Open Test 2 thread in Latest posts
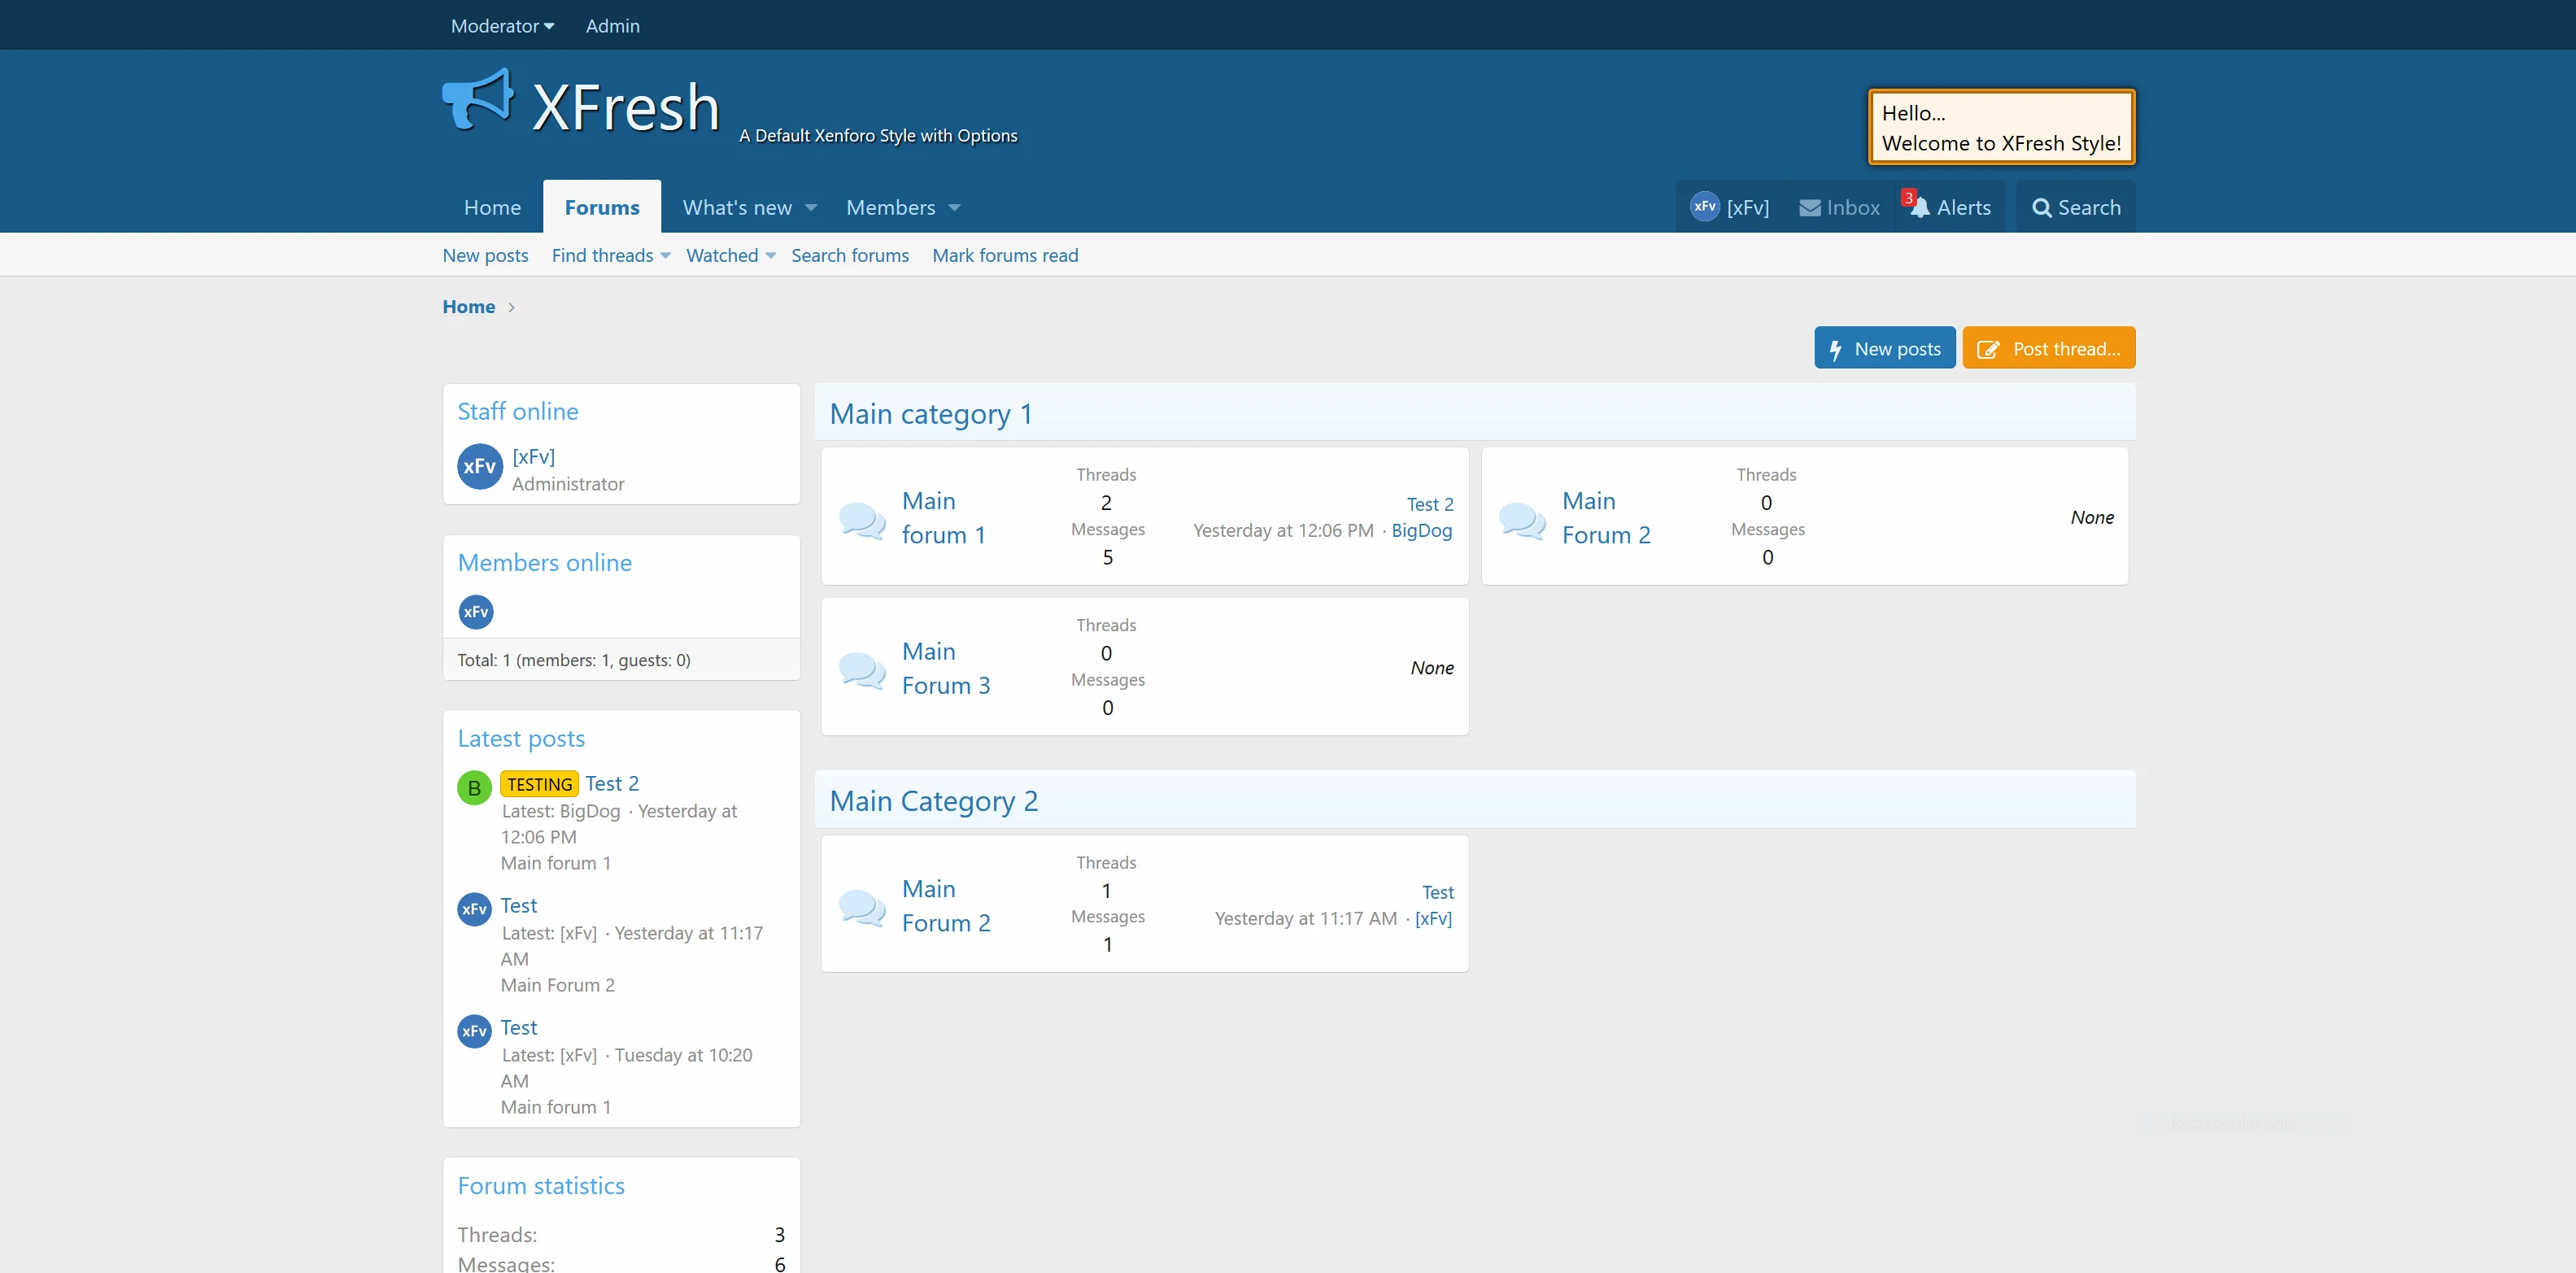2576x1273 pixels. point(612,783)
